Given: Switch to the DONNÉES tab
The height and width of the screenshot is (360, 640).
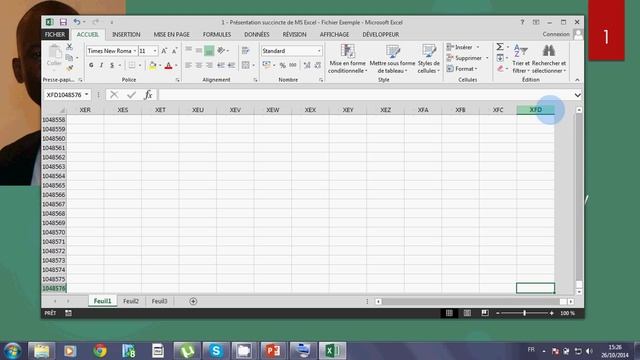Looking at the screenshot, I should (257, 35).
